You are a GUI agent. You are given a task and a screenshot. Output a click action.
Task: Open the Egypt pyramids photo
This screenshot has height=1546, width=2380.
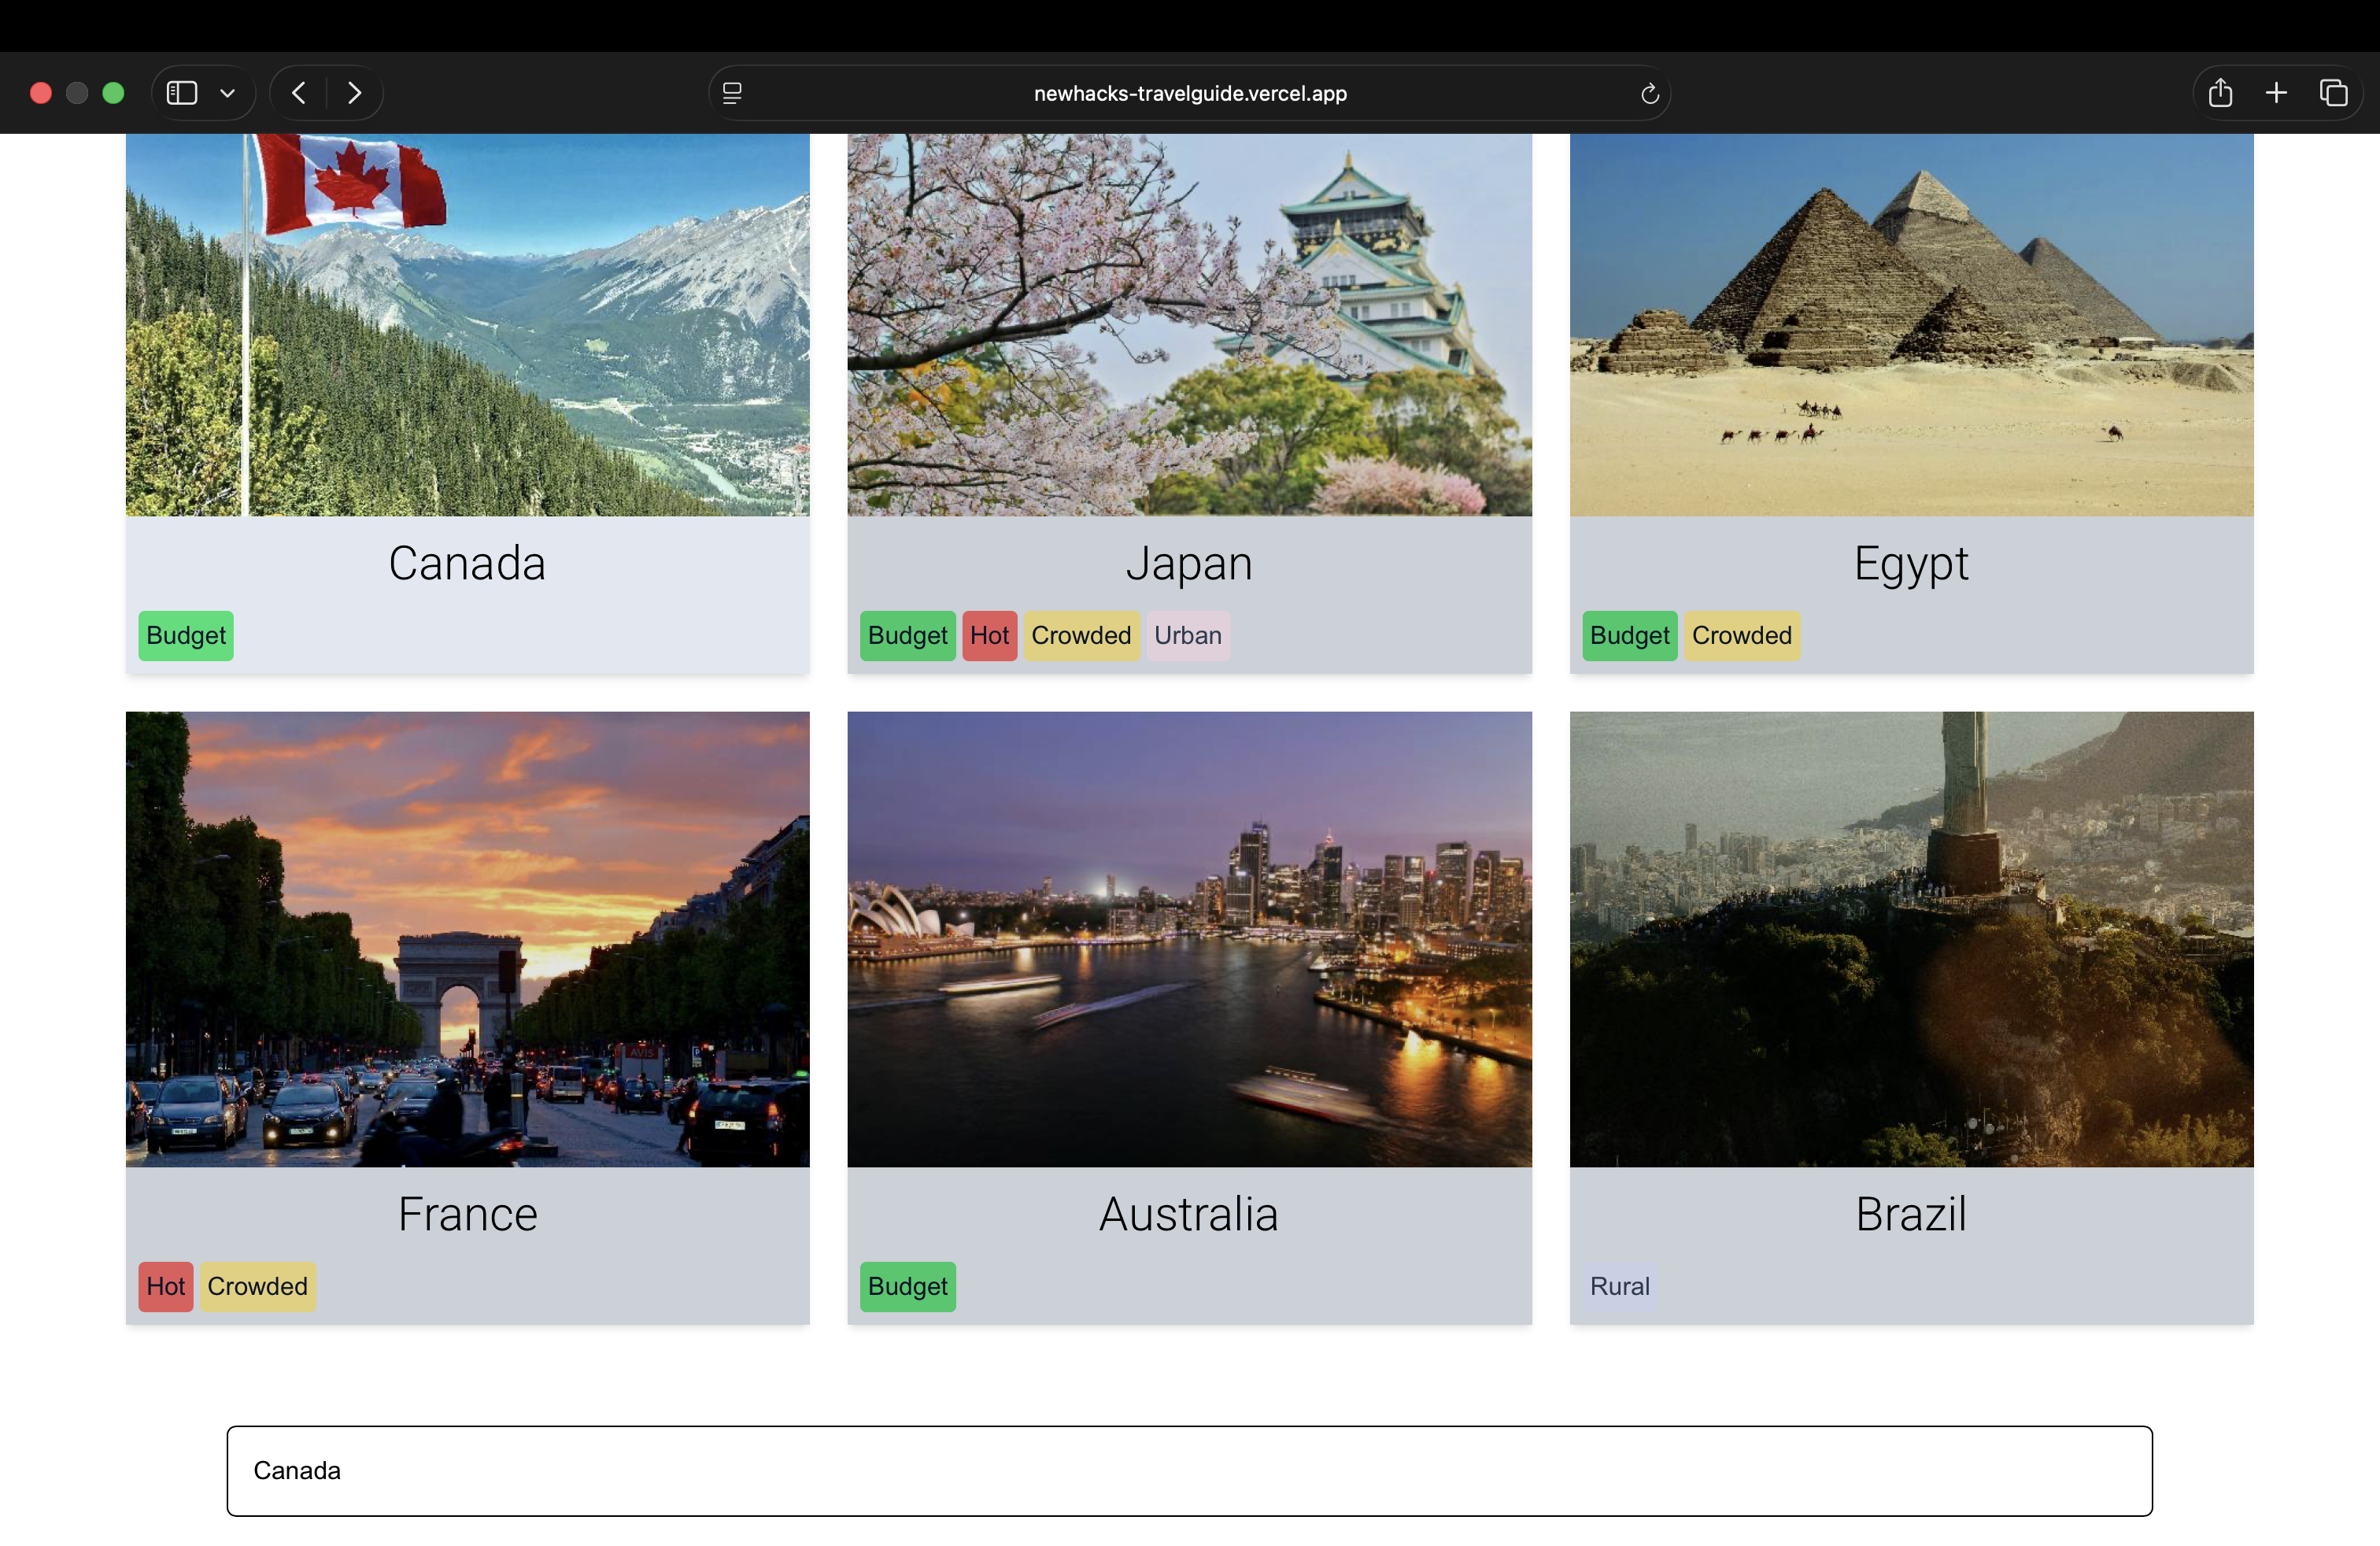[1911, 325]
